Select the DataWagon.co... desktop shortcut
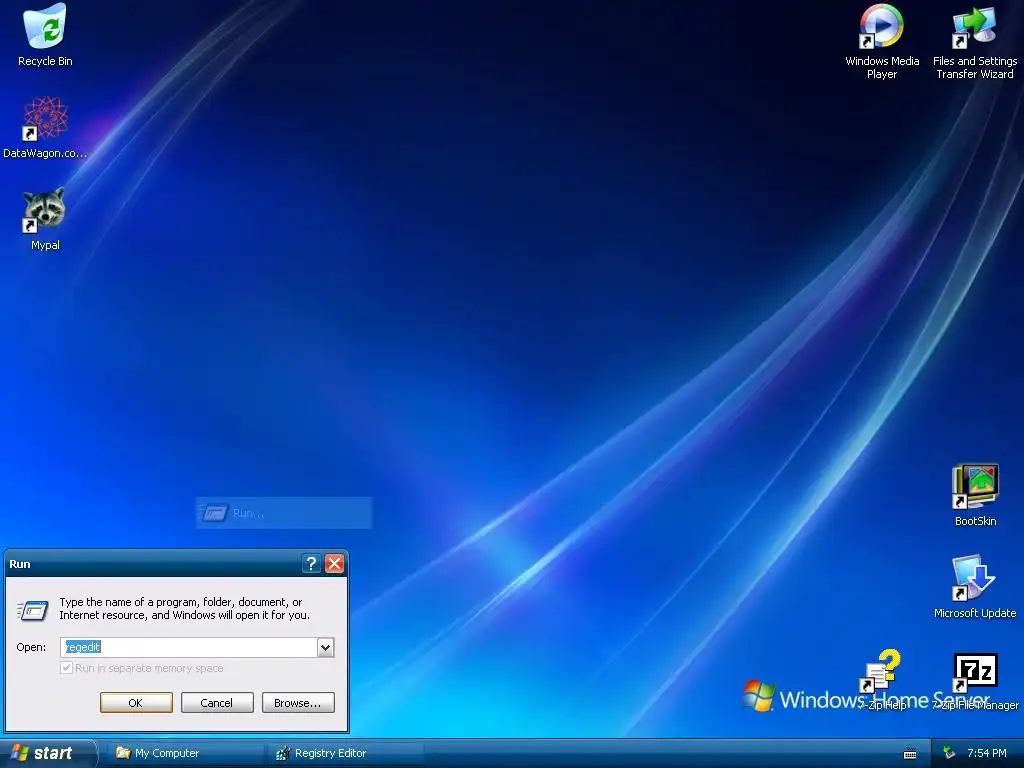Viewport: 1024px width, 768px height. pyautogui.click(x=45, y=128)
